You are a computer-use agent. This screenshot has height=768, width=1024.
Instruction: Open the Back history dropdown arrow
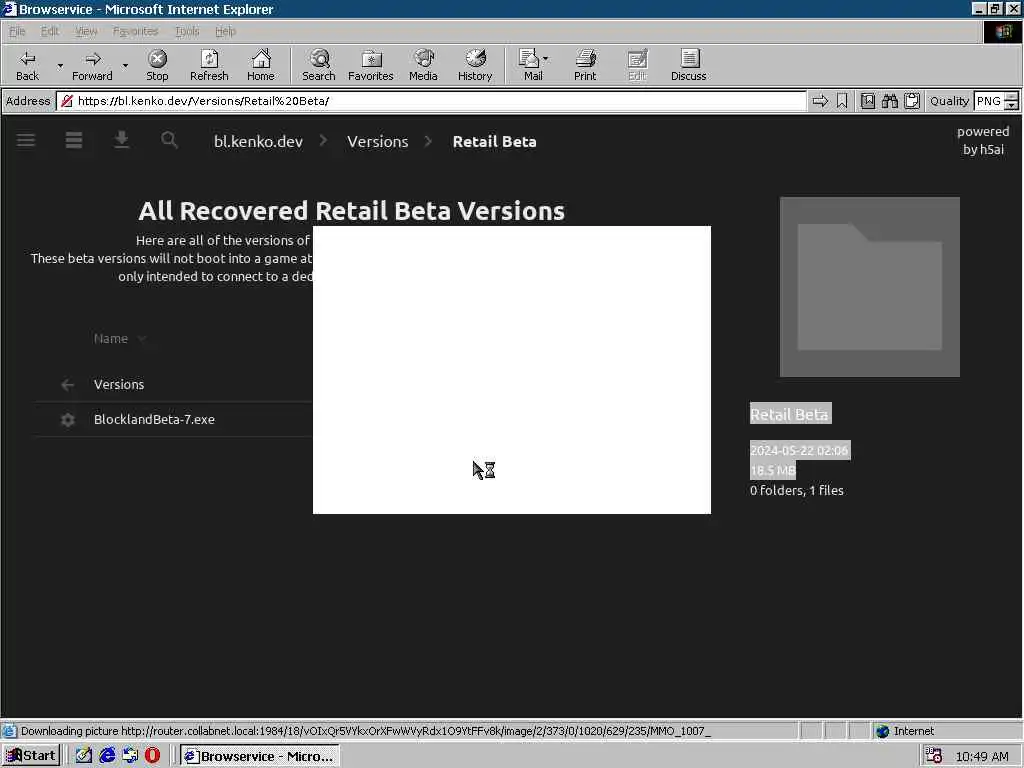pyautogui.click(x=60, y=65)
